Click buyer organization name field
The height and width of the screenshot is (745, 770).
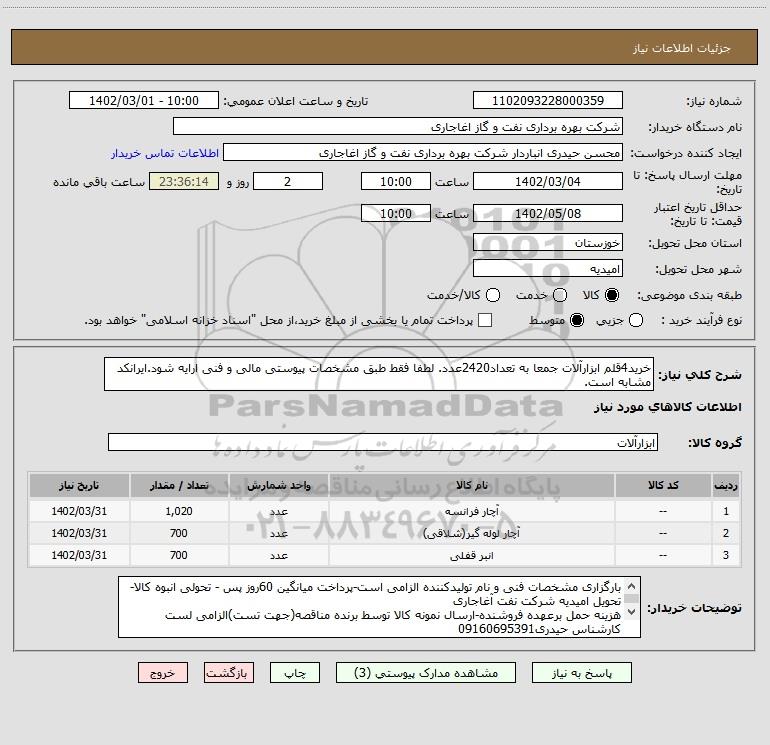[398, 126]
